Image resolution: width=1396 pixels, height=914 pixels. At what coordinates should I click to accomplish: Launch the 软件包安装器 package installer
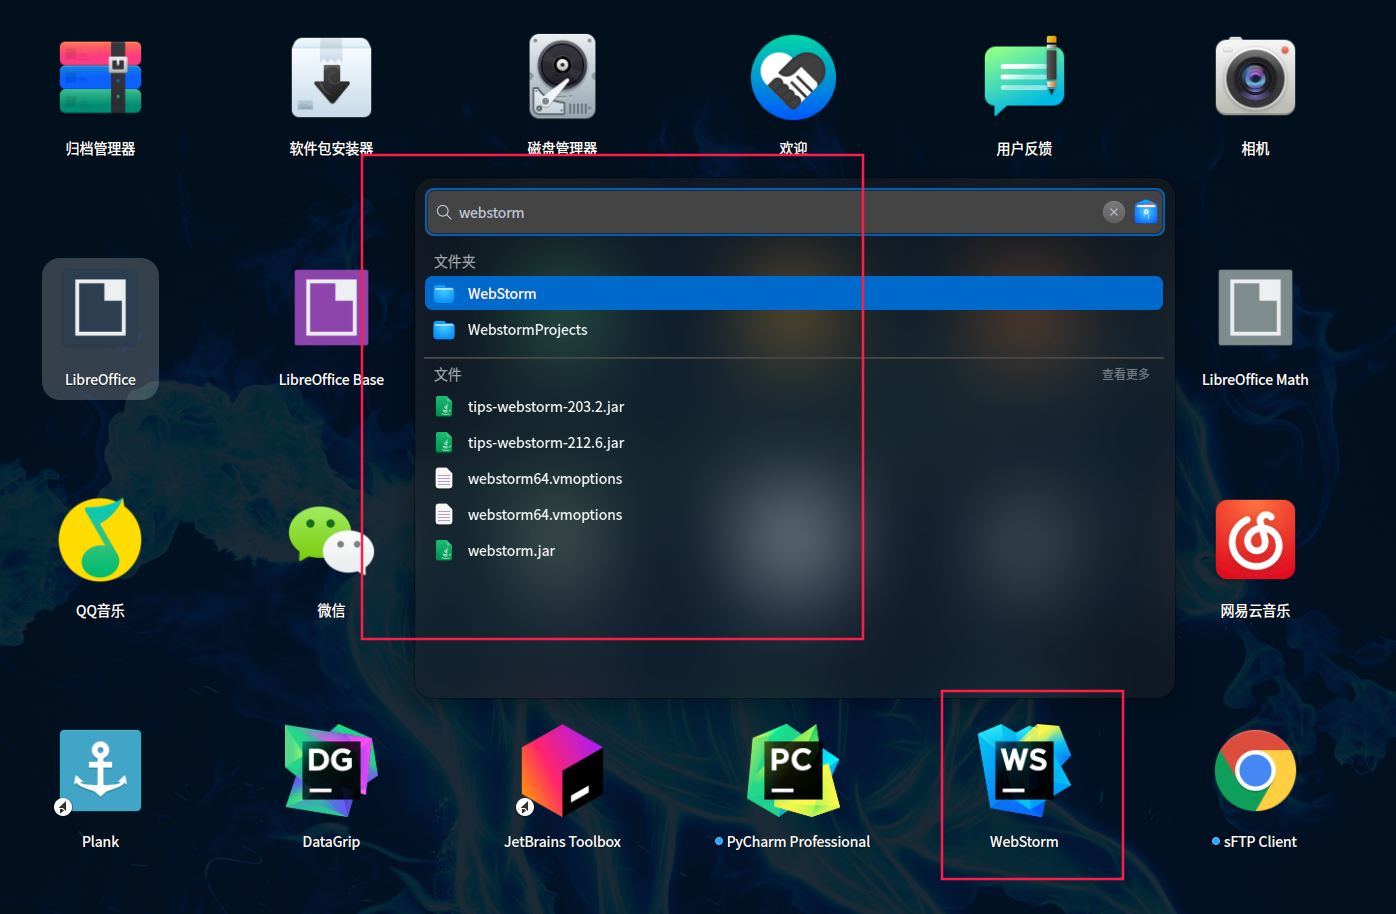tap(331, 78)
